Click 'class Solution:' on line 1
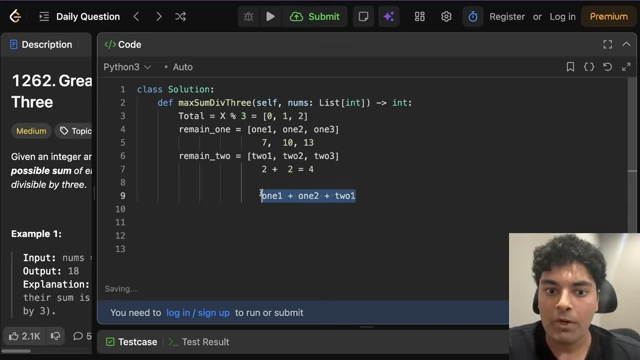640x360 pixels. pos(176,89)
